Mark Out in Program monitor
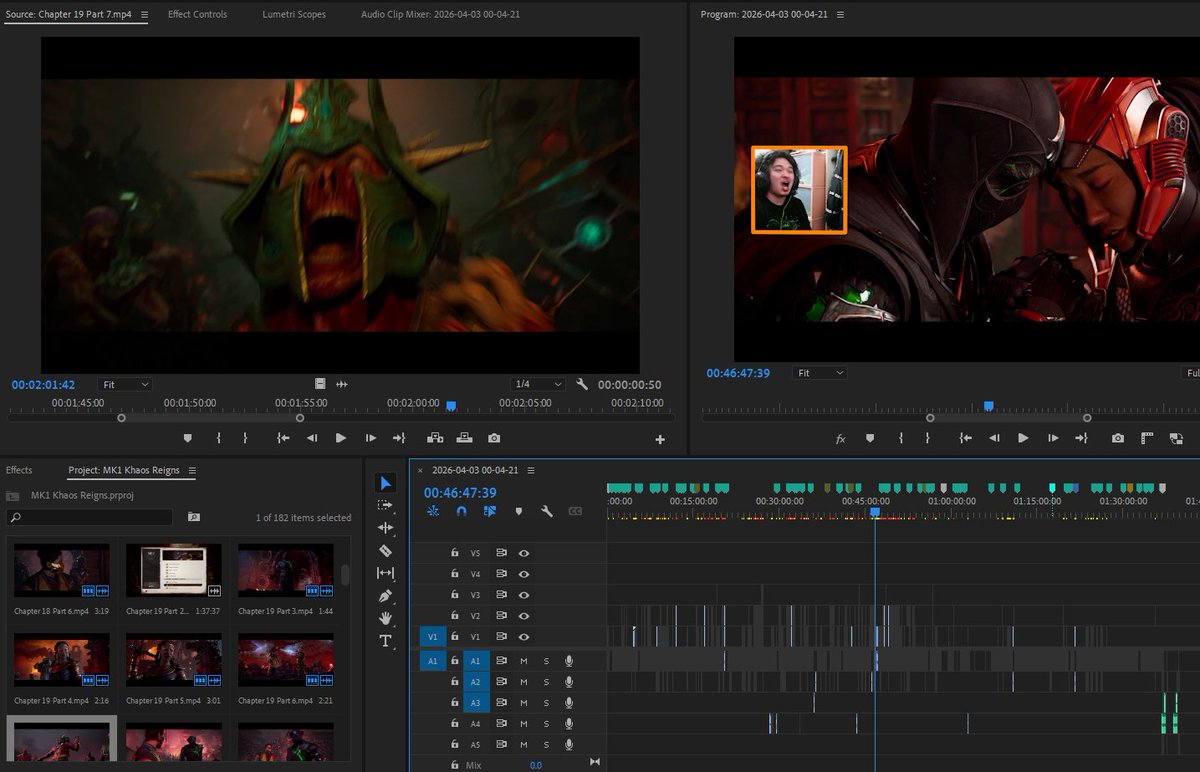The height and width of the screenshot is (772, 1200). click(928, 438)
